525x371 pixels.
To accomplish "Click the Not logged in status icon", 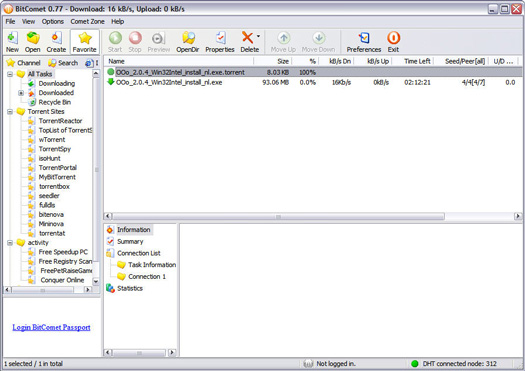I will click(x=308, y=364).
